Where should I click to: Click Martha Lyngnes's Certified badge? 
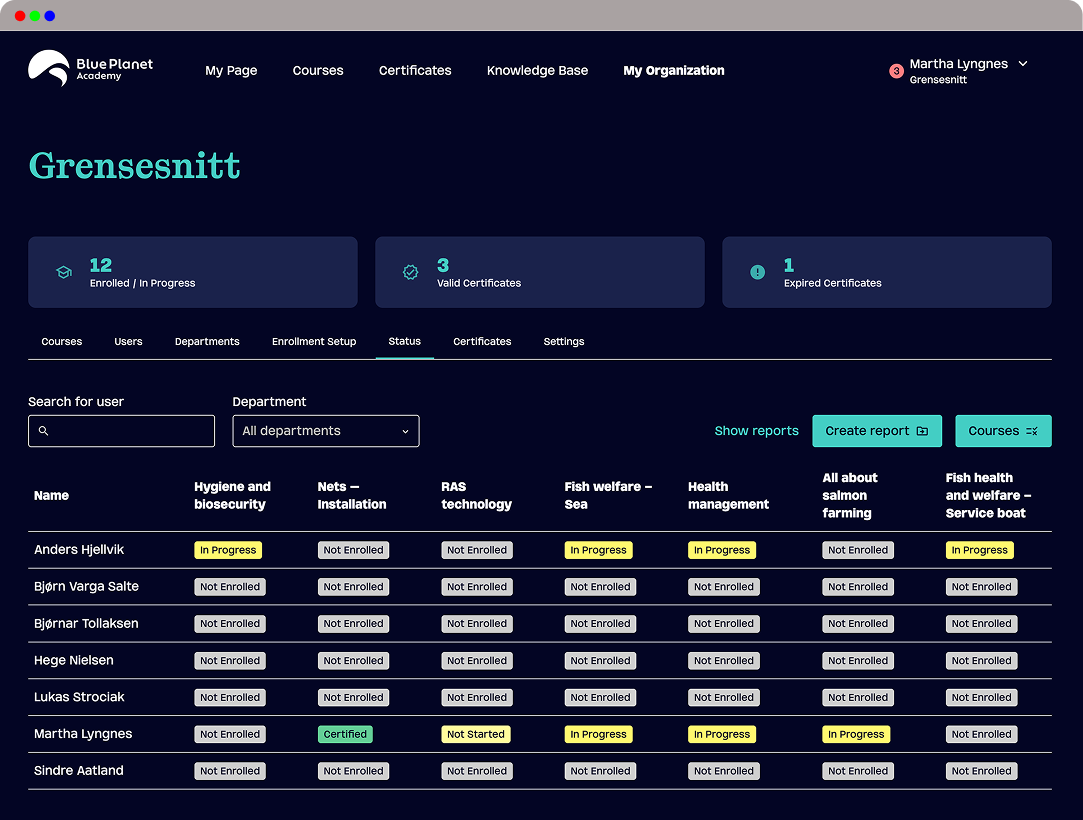coord(345,734)
